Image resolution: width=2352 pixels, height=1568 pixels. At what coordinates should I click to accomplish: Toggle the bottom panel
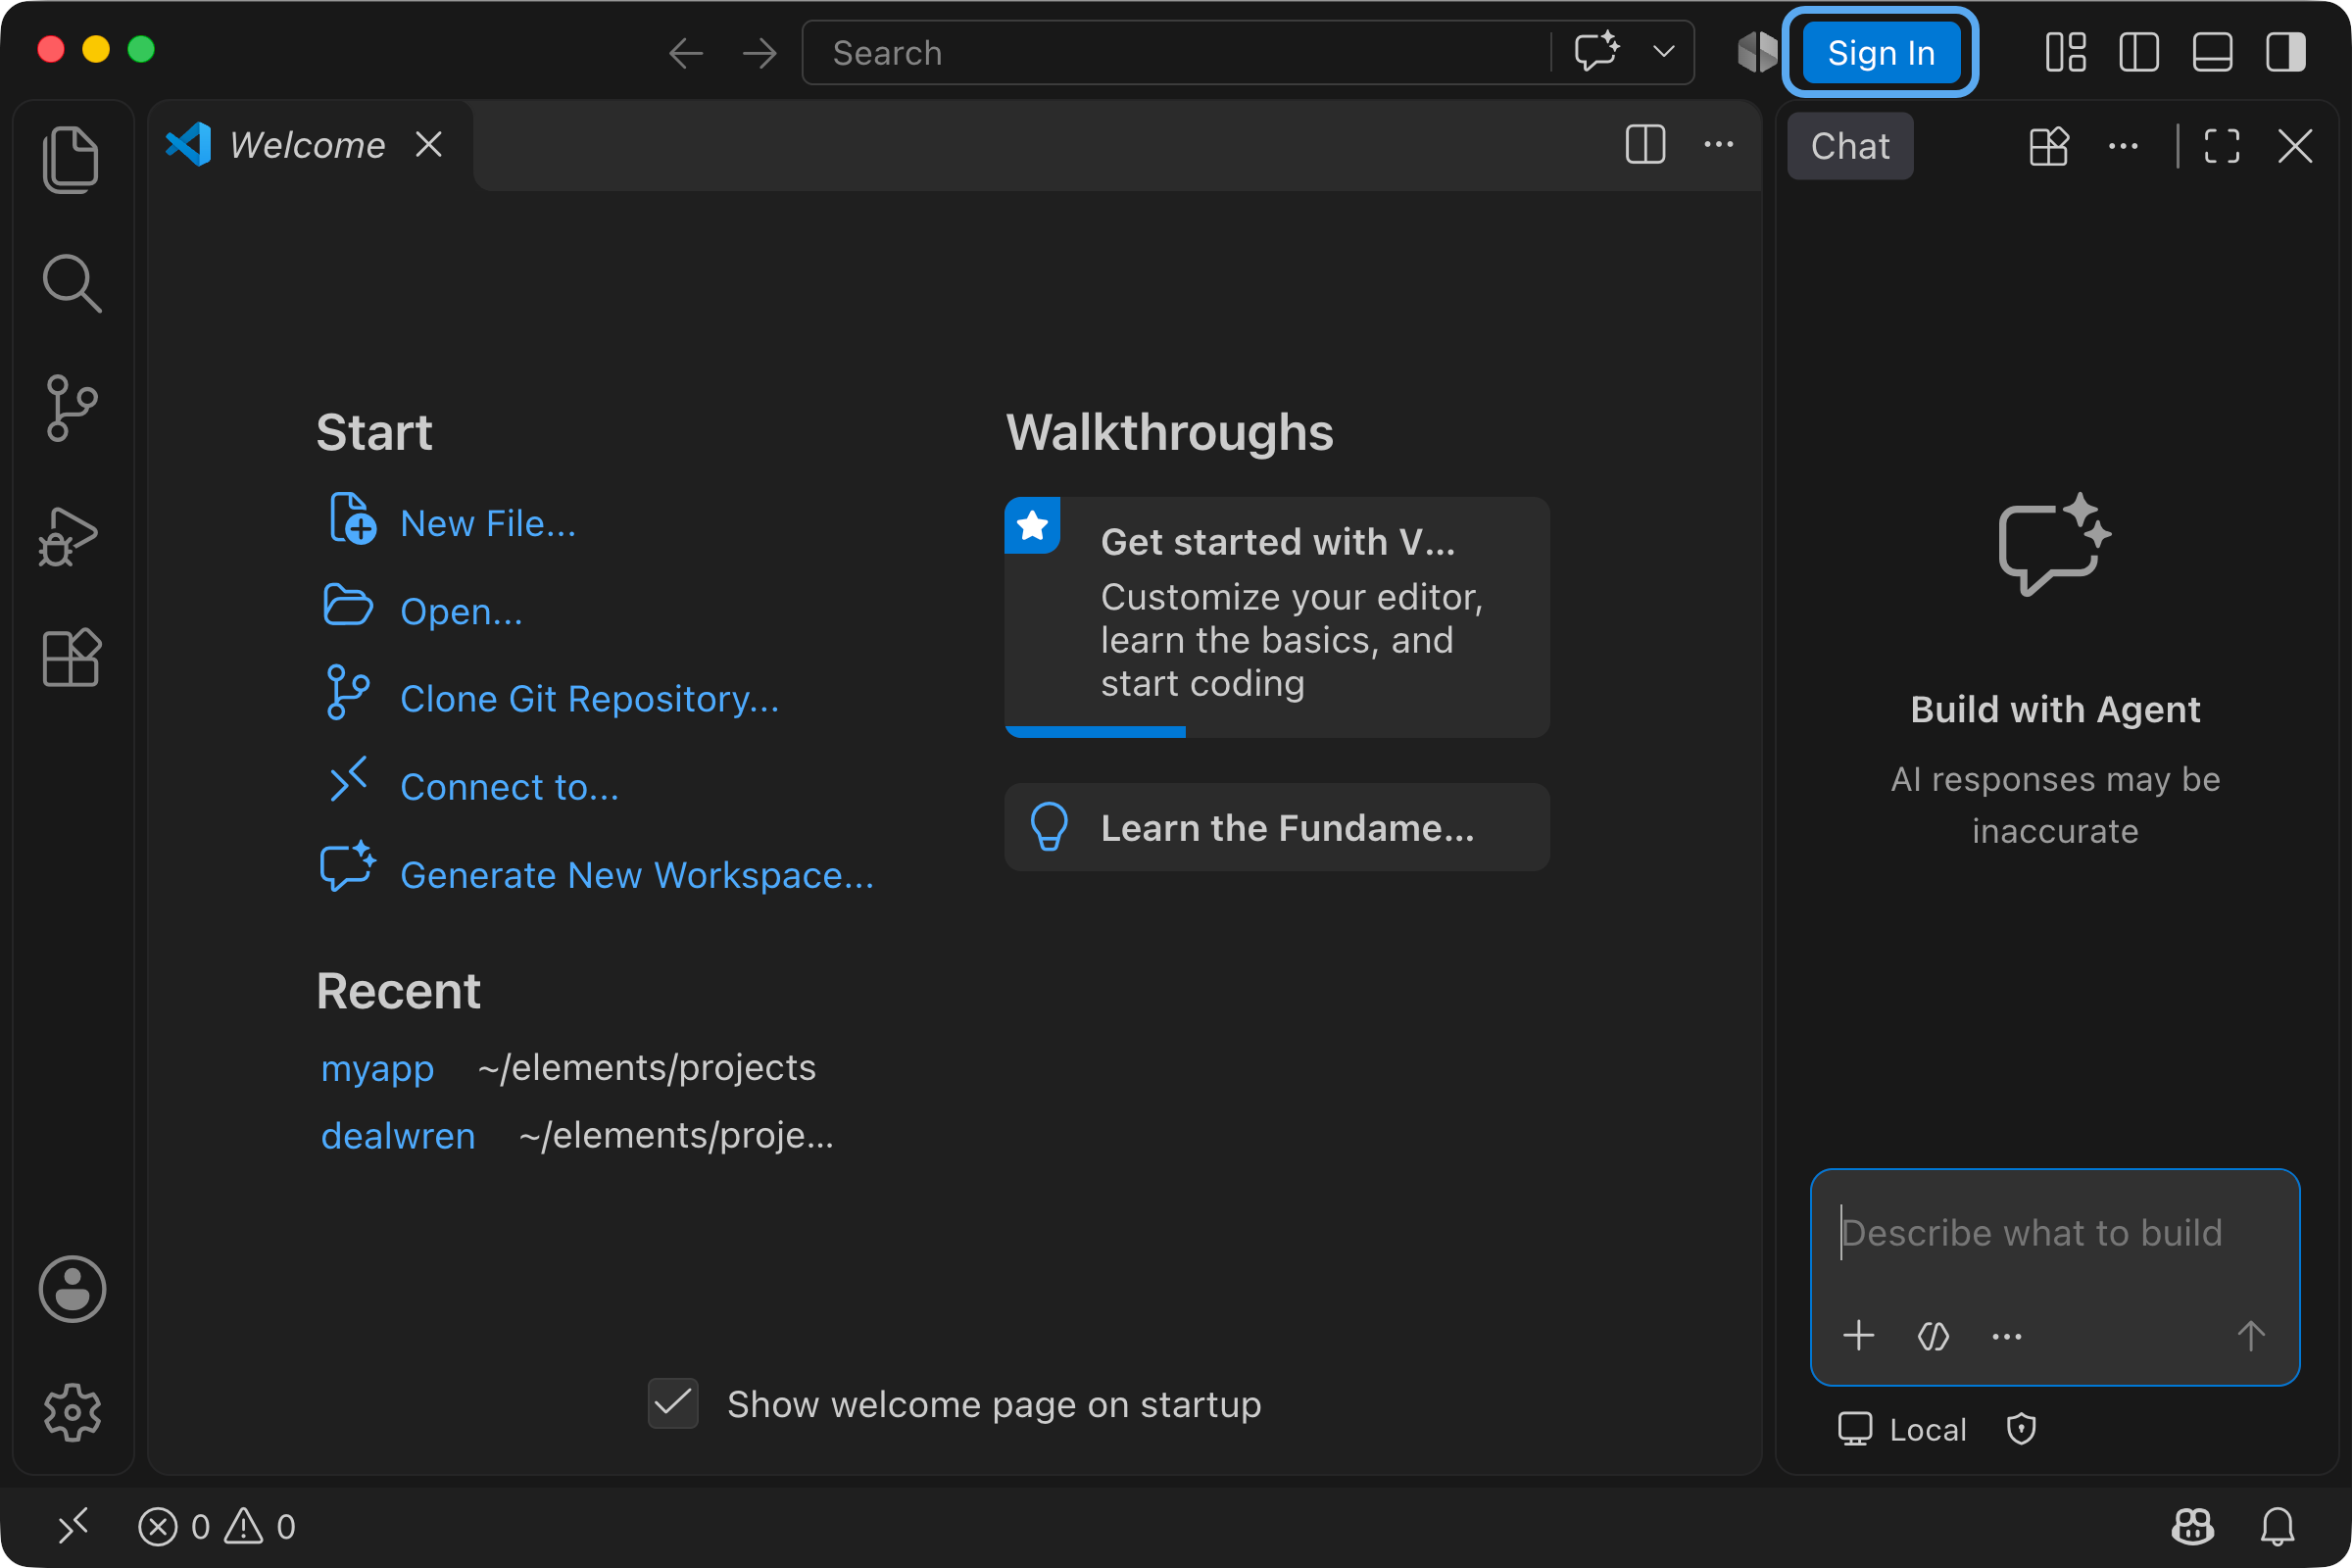point(2212,52)
